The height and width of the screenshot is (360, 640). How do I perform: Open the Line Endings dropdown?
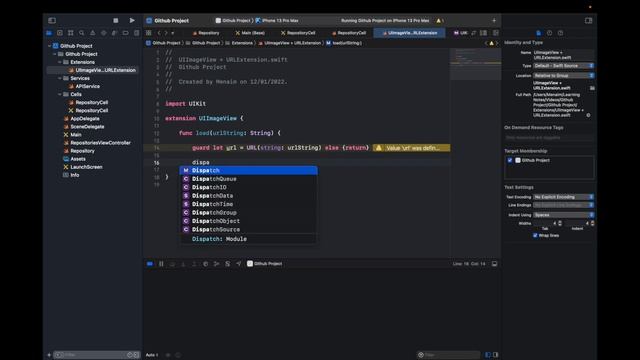click(563, 205)
